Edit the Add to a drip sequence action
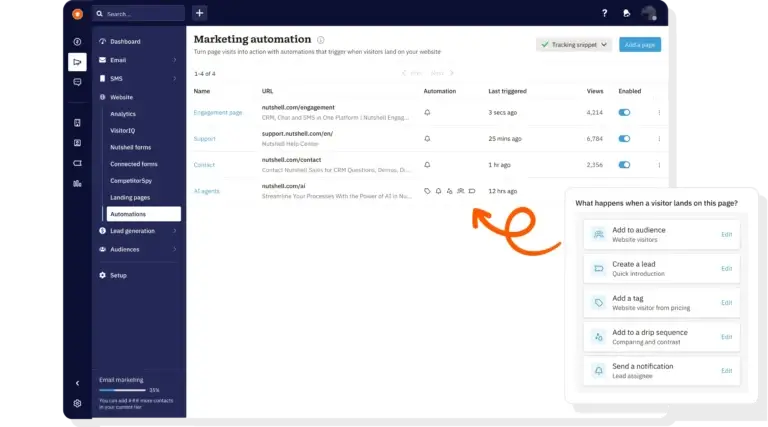The height and width of the screenshot is (427, 768). click(x=726, y=337)
